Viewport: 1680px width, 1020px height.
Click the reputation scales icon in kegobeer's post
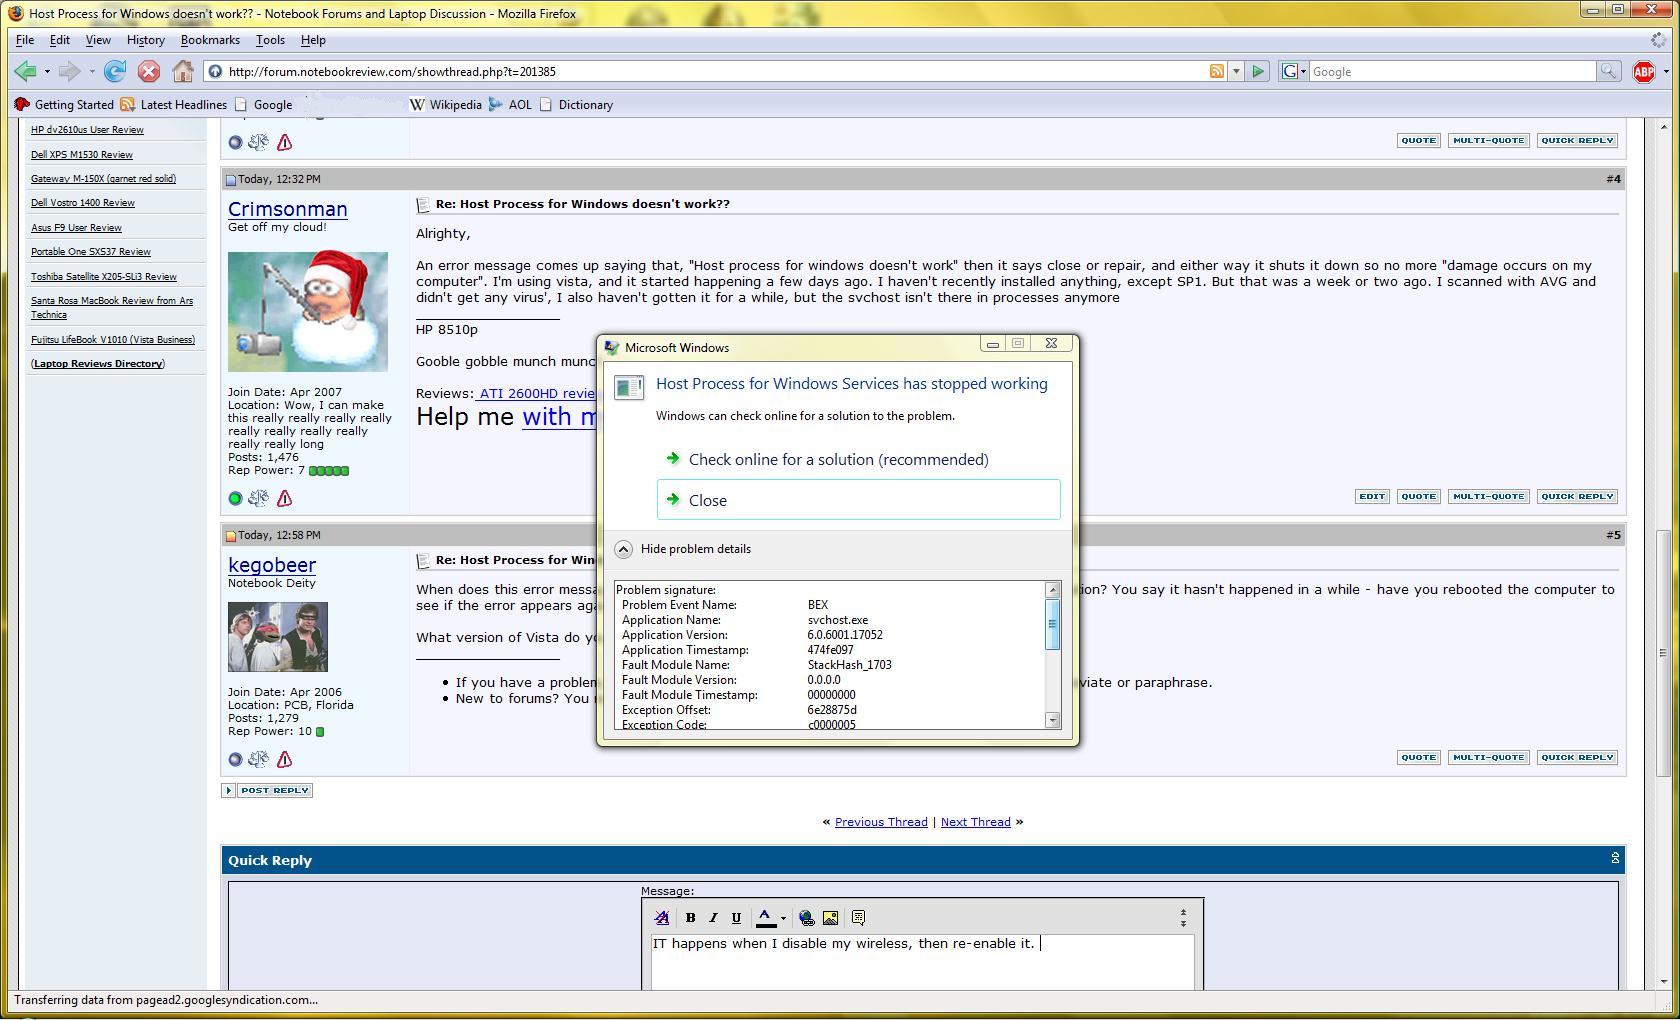tap(258, 759)
